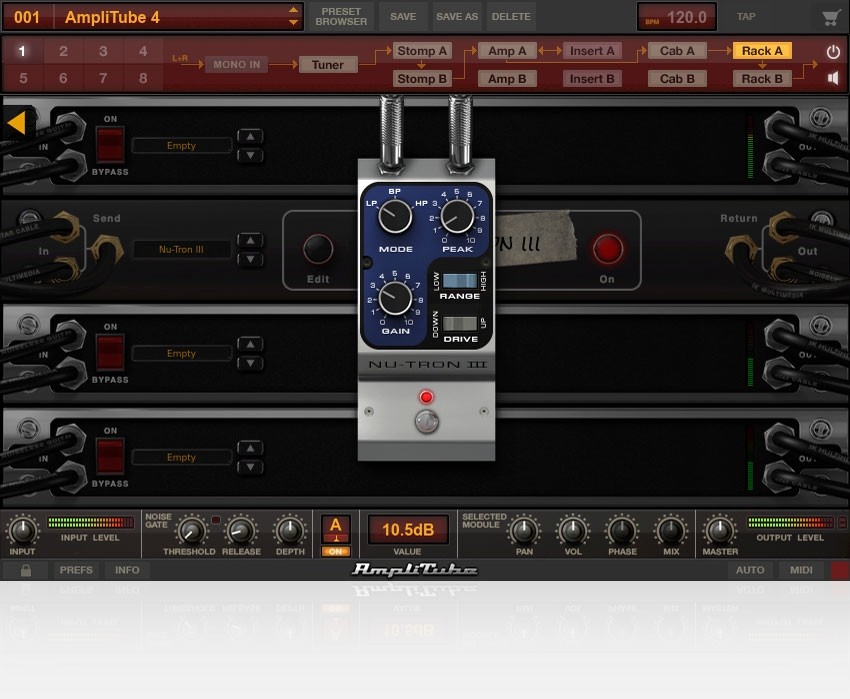This screenshot has width=850, height=699.
Task: Switch to Cab A section
Action: tap(677, 51)
